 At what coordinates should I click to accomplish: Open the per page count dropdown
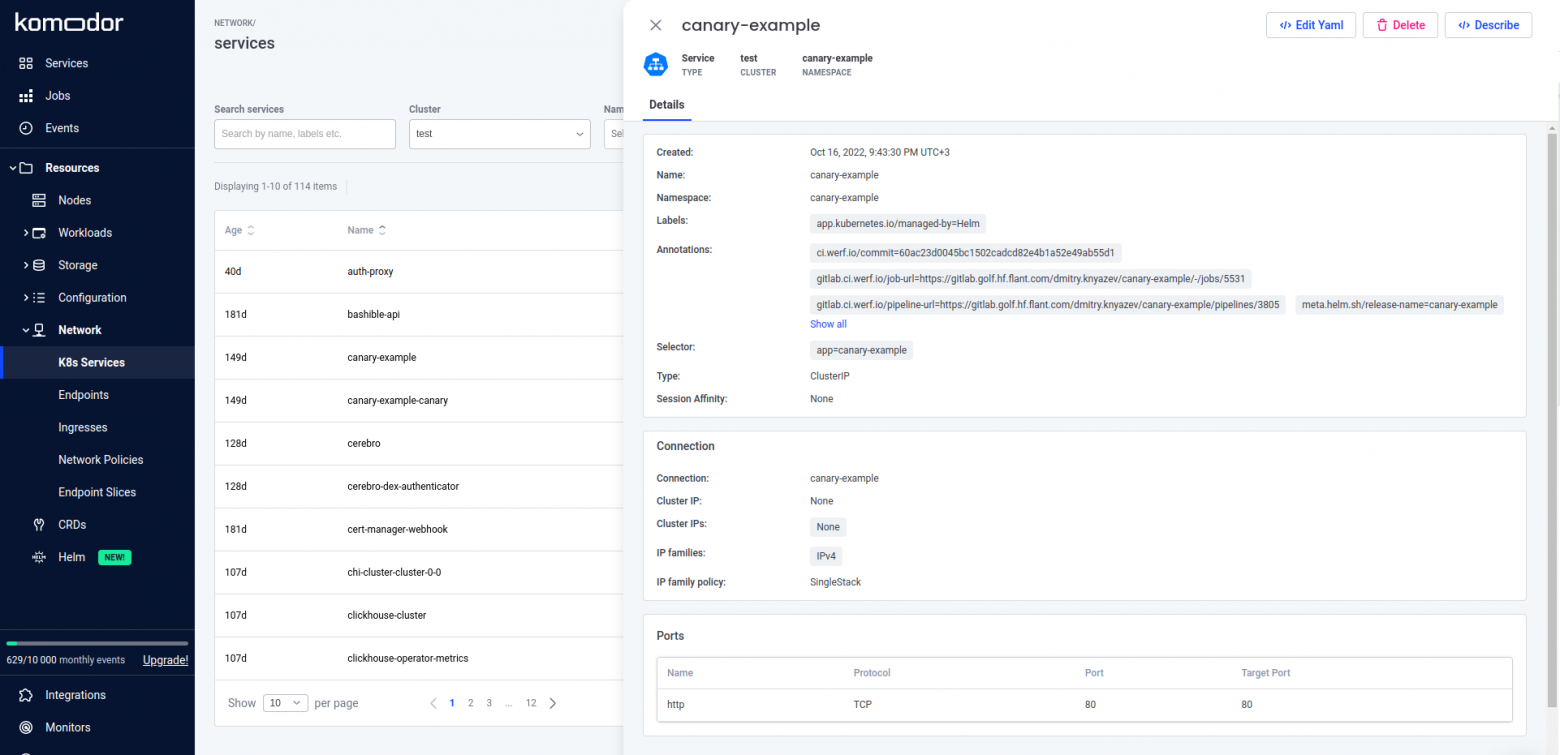pyautogui.click(x=286, y=703)
